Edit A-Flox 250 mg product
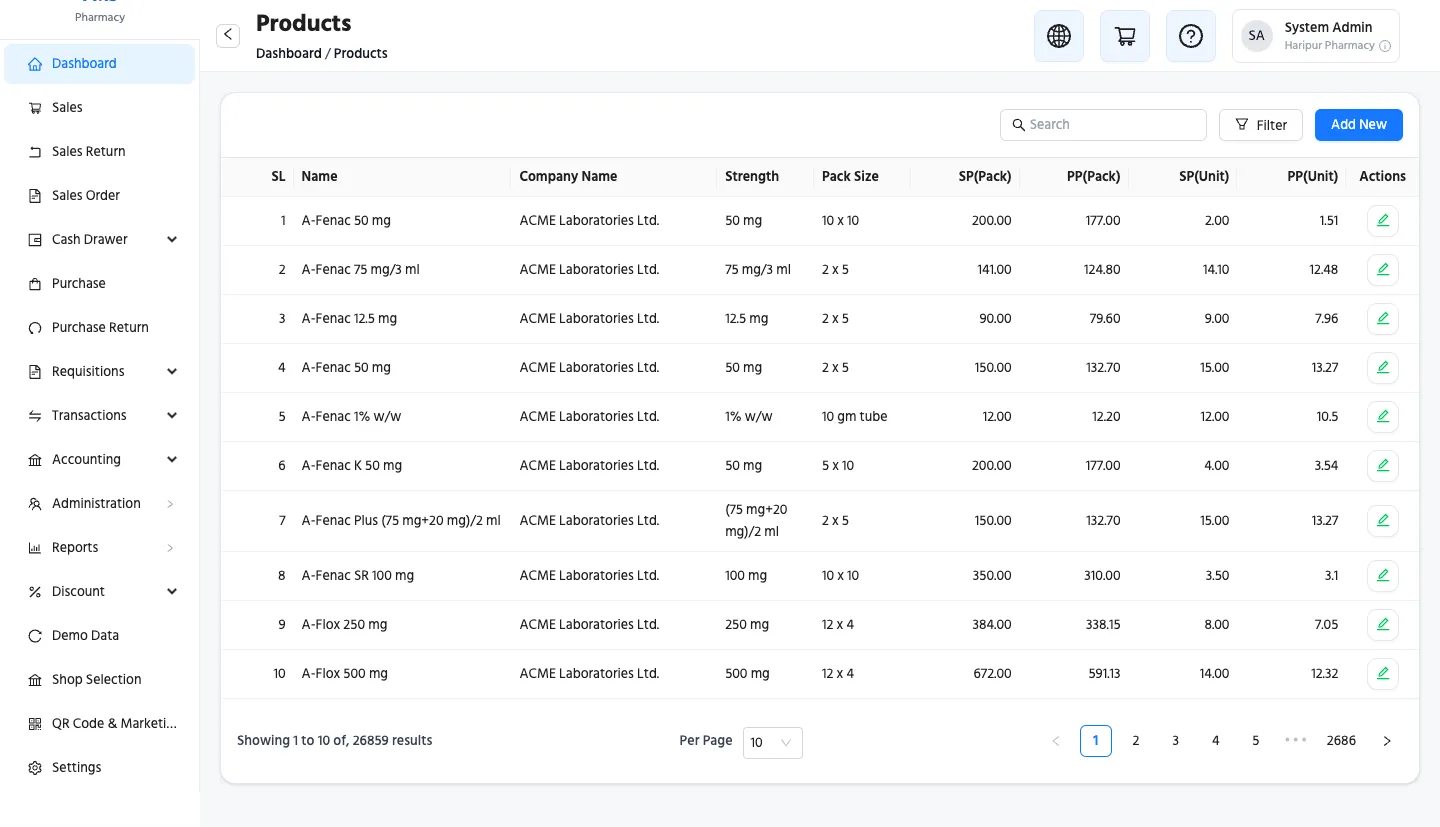Screen dimensions: 1440x827 pos(1383,625)
